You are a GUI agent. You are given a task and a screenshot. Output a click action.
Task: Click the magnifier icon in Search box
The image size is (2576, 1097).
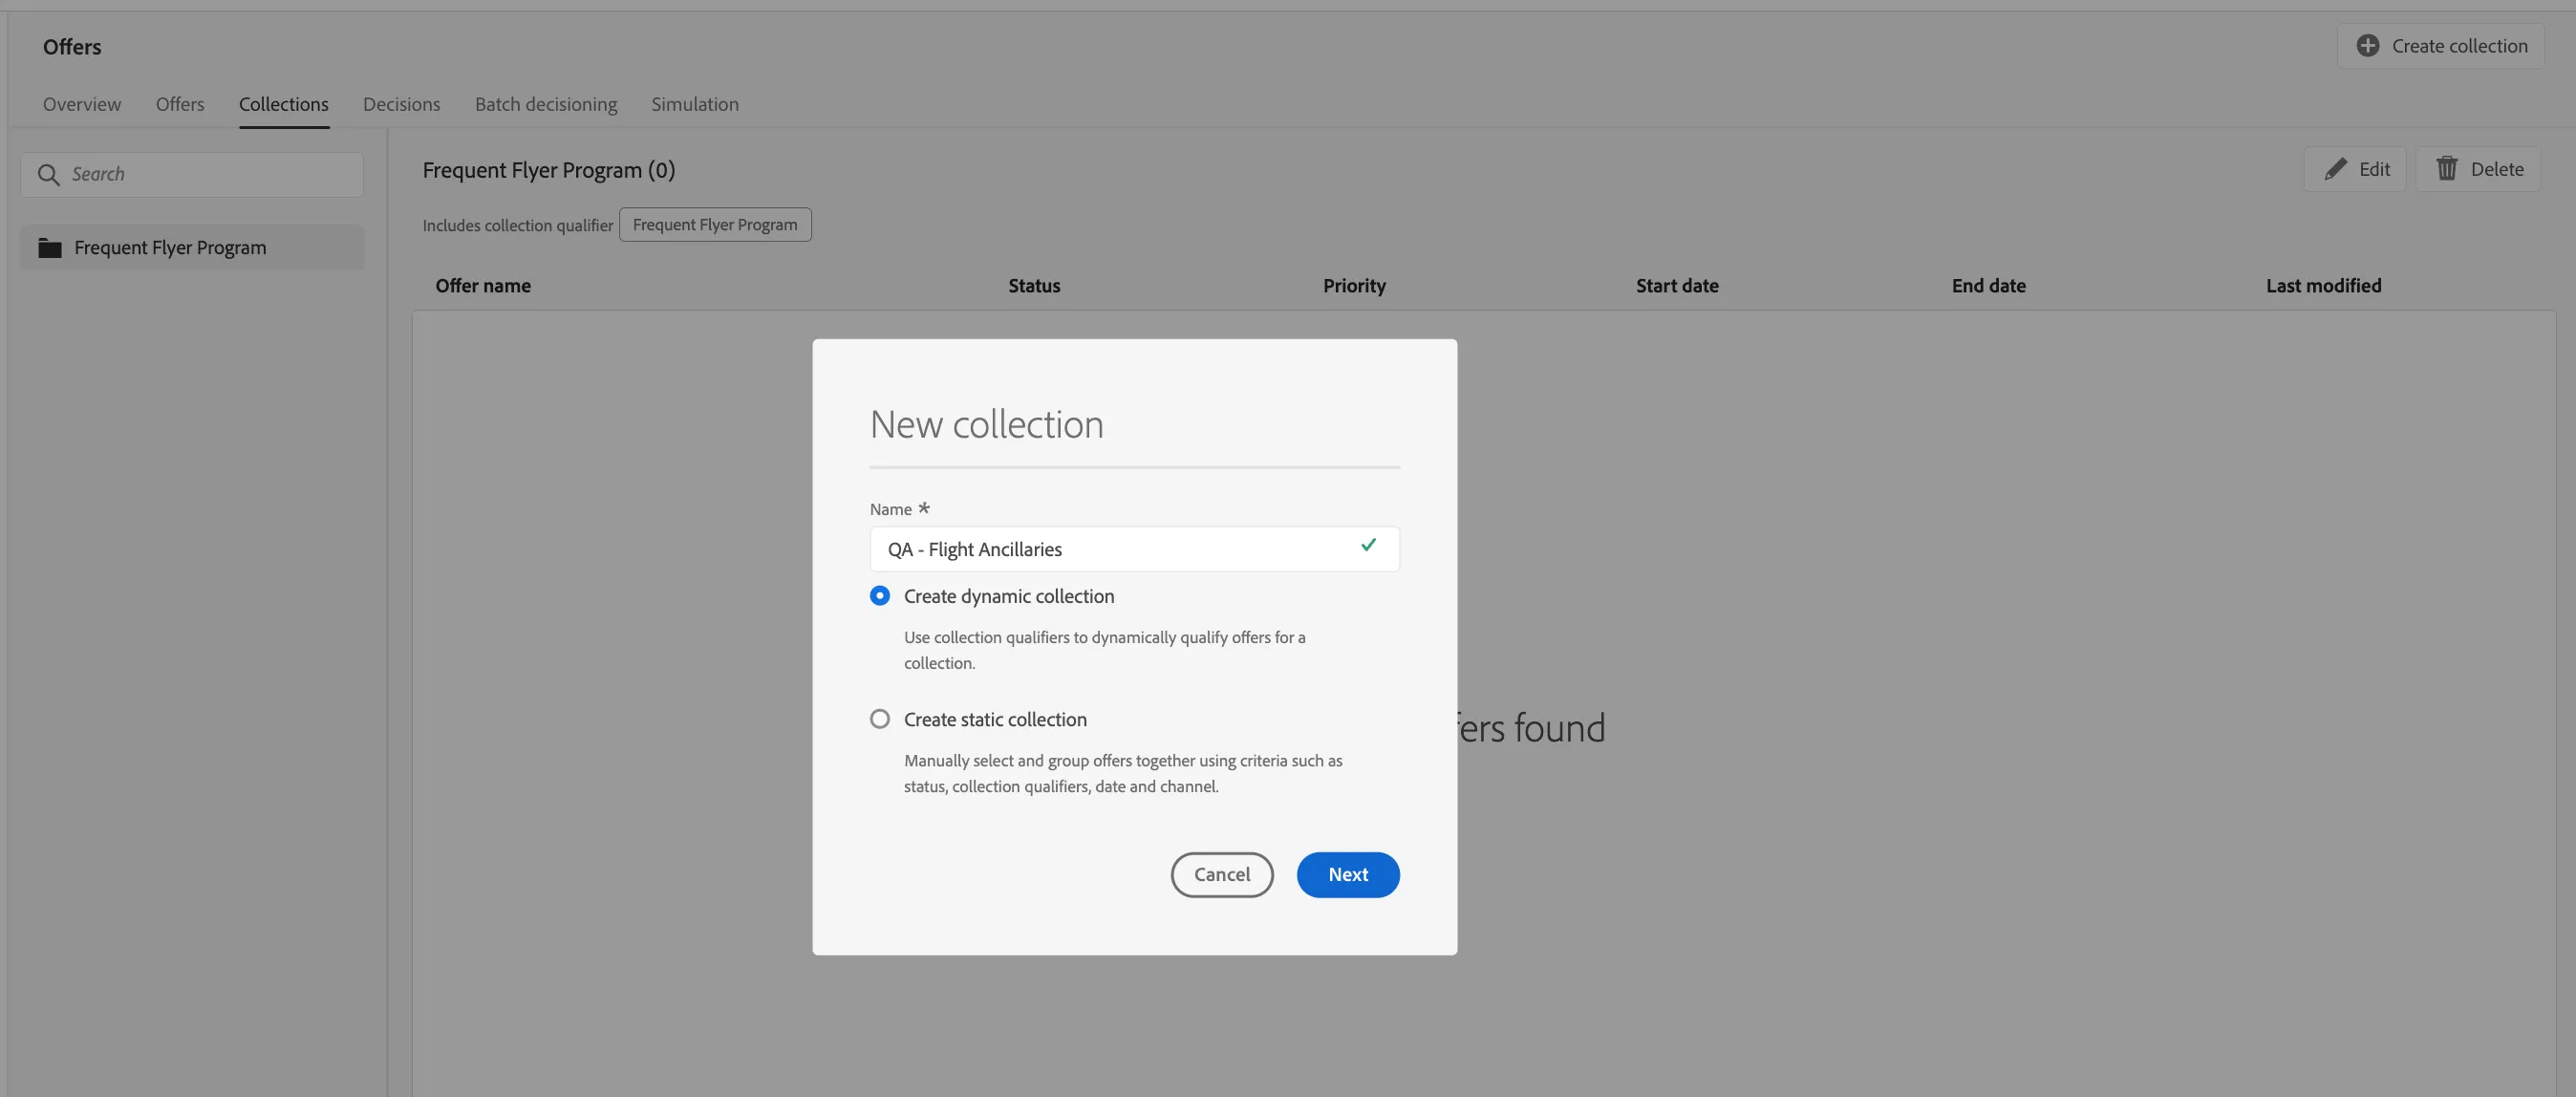(x=48, y=175)
